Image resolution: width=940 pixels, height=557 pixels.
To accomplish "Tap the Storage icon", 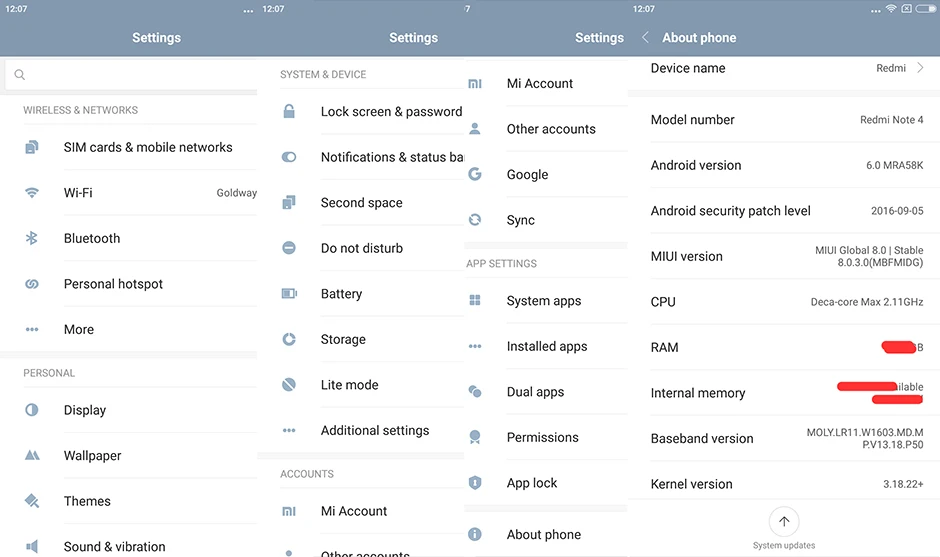I will 289,339.
